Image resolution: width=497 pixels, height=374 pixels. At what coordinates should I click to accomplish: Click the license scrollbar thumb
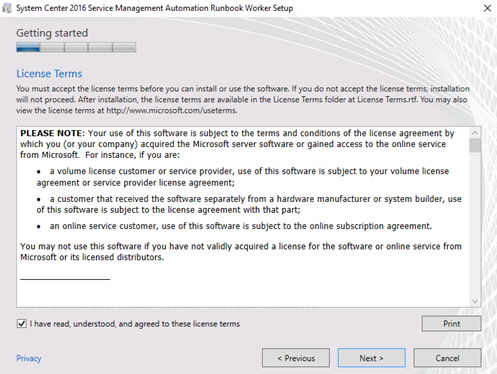tap(475, 145)
